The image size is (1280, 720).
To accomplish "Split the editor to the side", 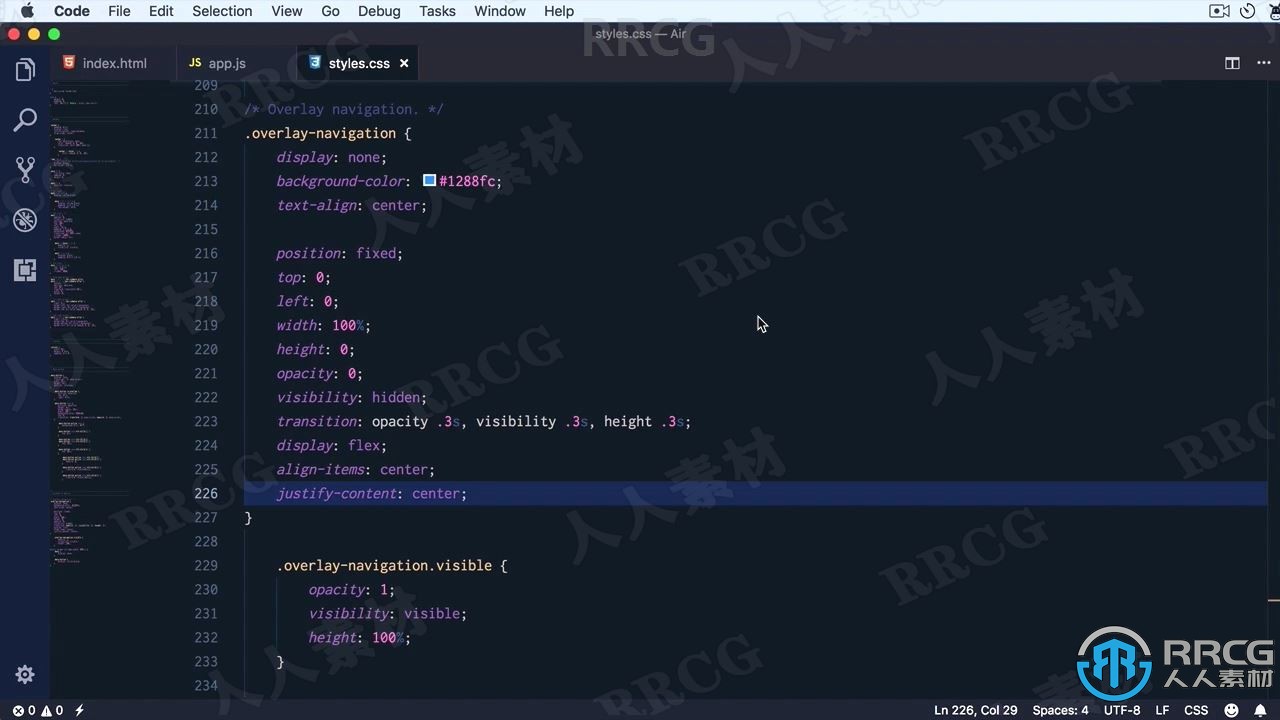I will [1232, 63].
